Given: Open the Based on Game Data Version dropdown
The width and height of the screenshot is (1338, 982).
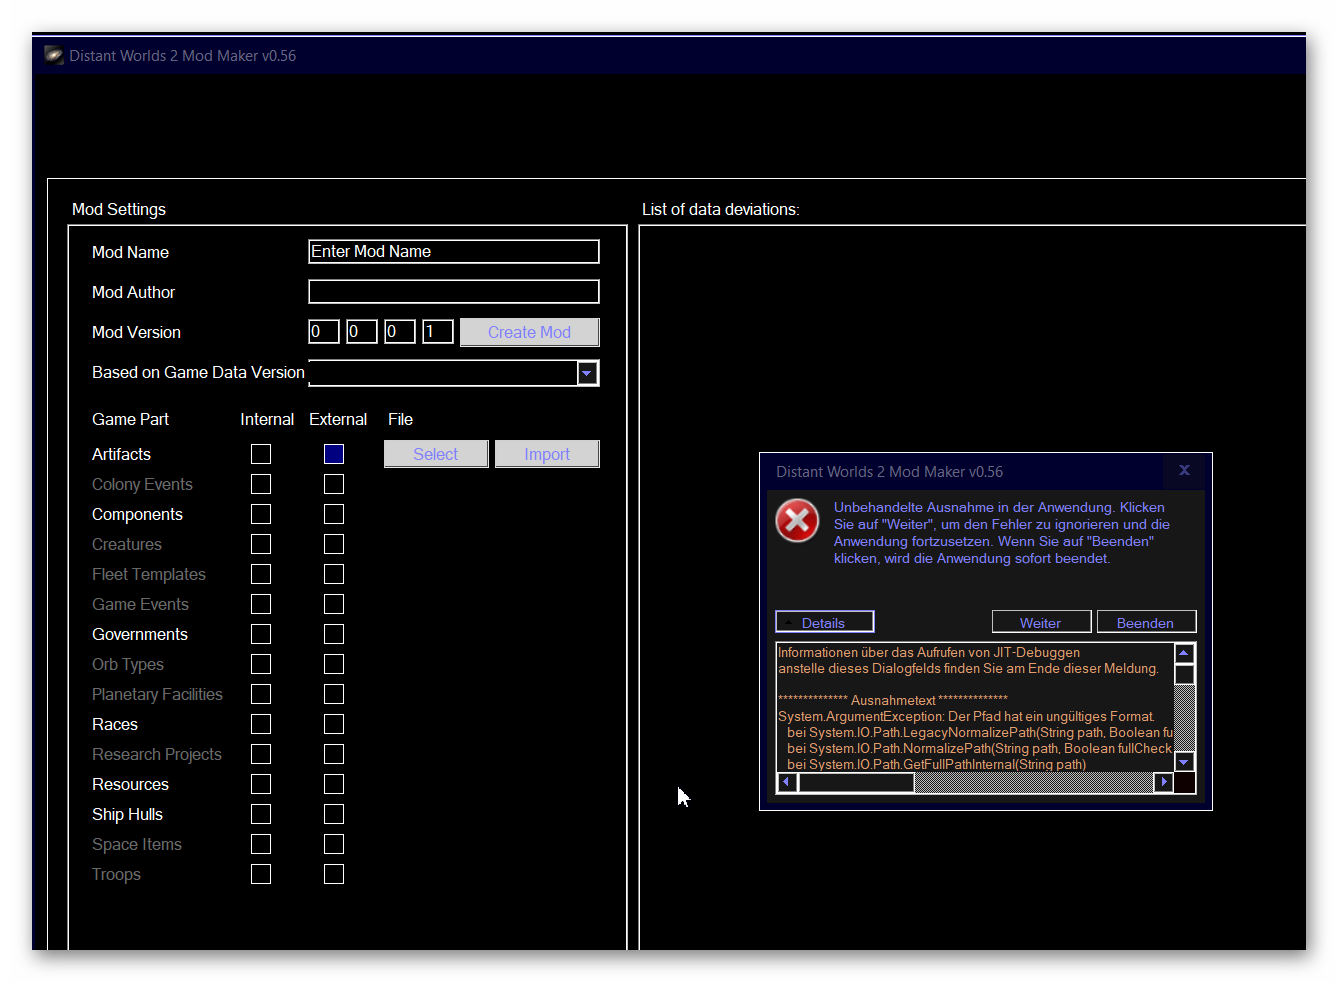Looking at the screenshot, I should click(x=588, y=373).
